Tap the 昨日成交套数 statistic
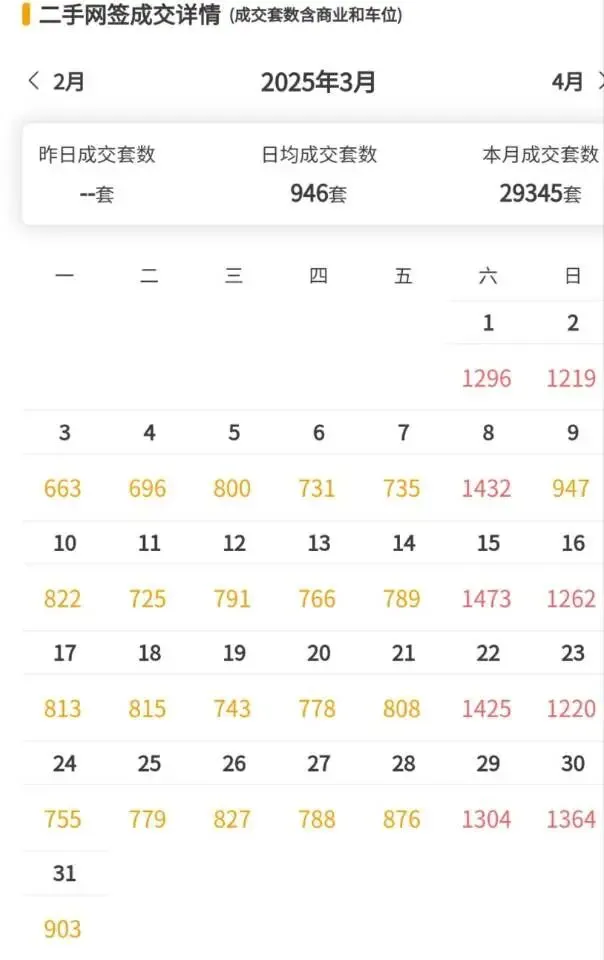 click(x=97, y=174)
